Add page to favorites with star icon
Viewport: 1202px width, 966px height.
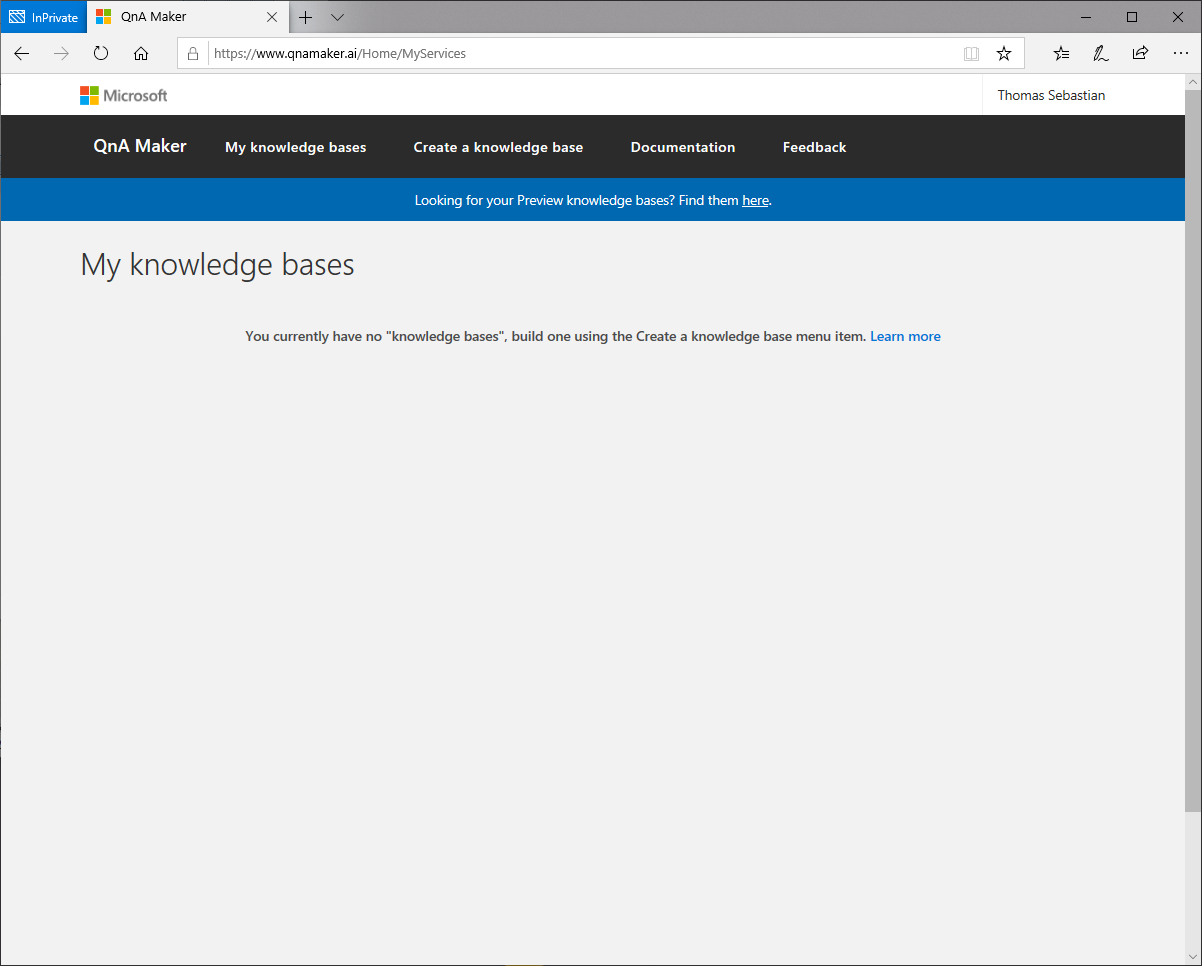point(1004,54)
